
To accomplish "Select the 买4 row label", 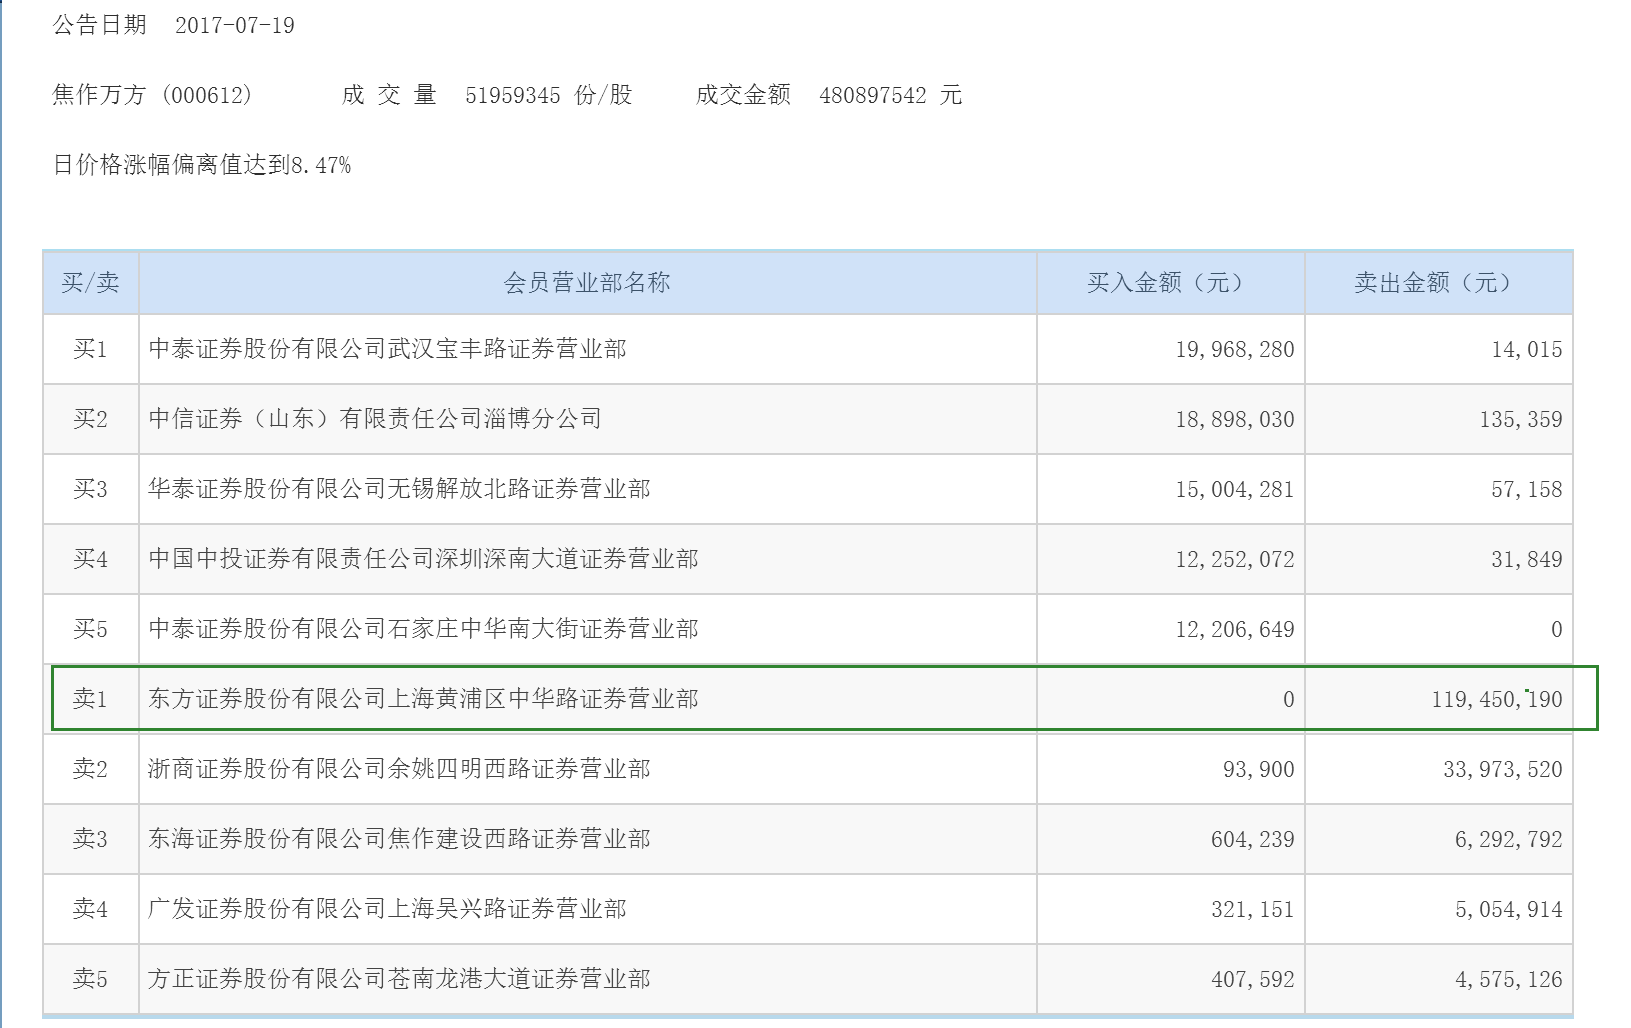I will [x=90, y=559].
